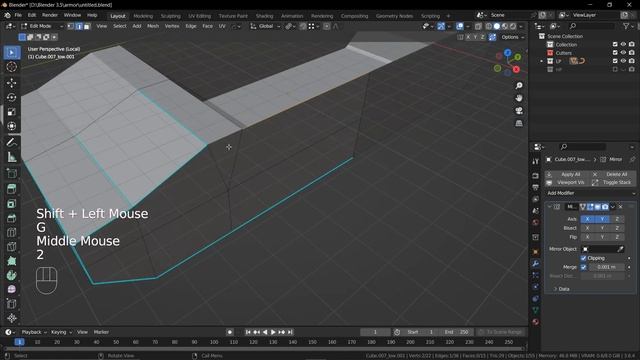Switch perspective/orthographic grid icon

pyautogui.click(x=519, y=123)
